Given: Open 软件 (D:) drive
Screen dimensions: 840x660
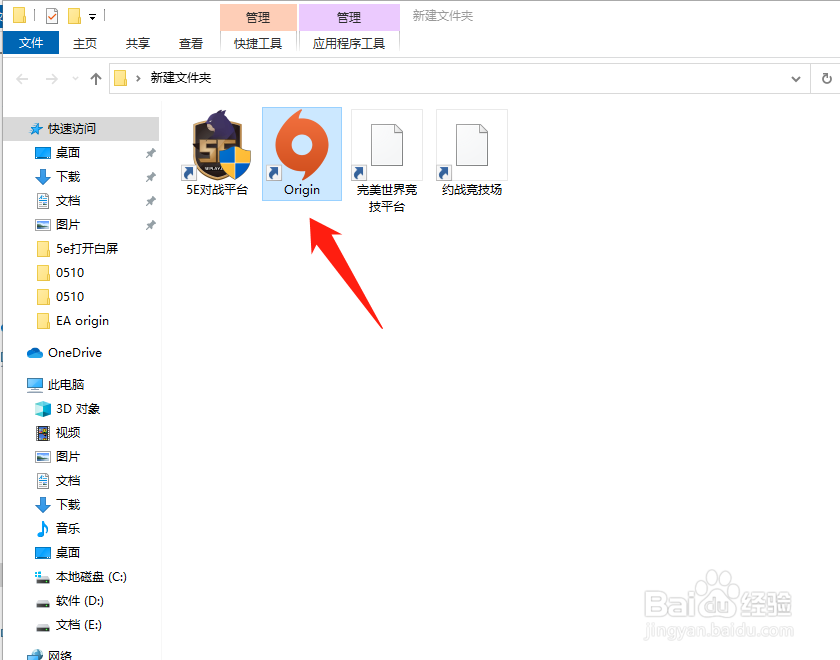Looking at the screenshot, I should pyautogui.click(x=81, y=601).
